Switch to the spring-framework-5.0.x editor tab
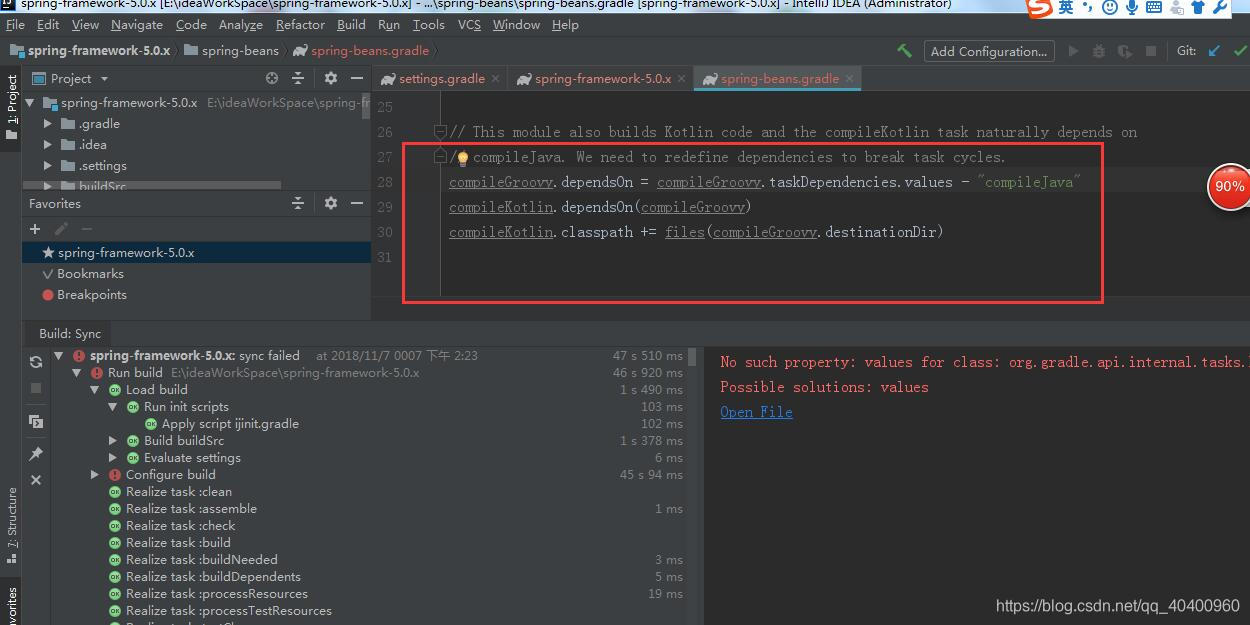The height and width of the screenshot is (625, 1250). click(x=602, y=78)
